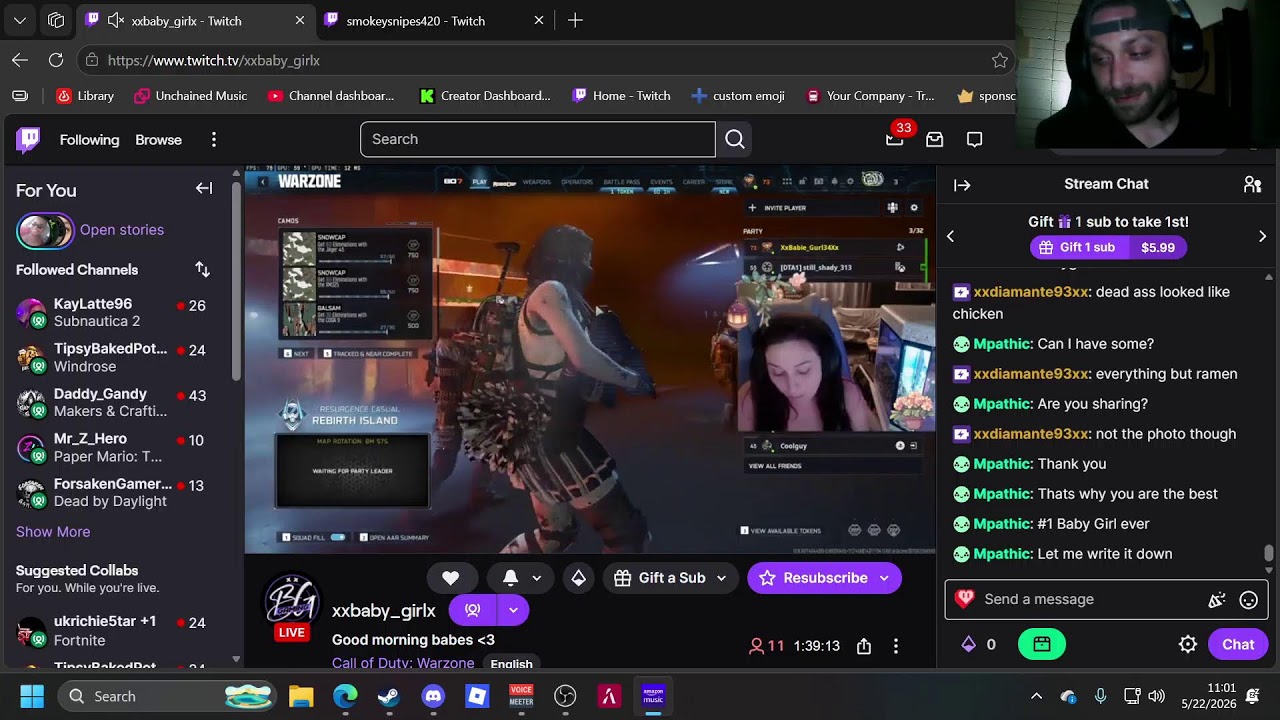1280x720 pixels.
Task: Expand the purple collab dropdown arrow
Action: [513, 610]
